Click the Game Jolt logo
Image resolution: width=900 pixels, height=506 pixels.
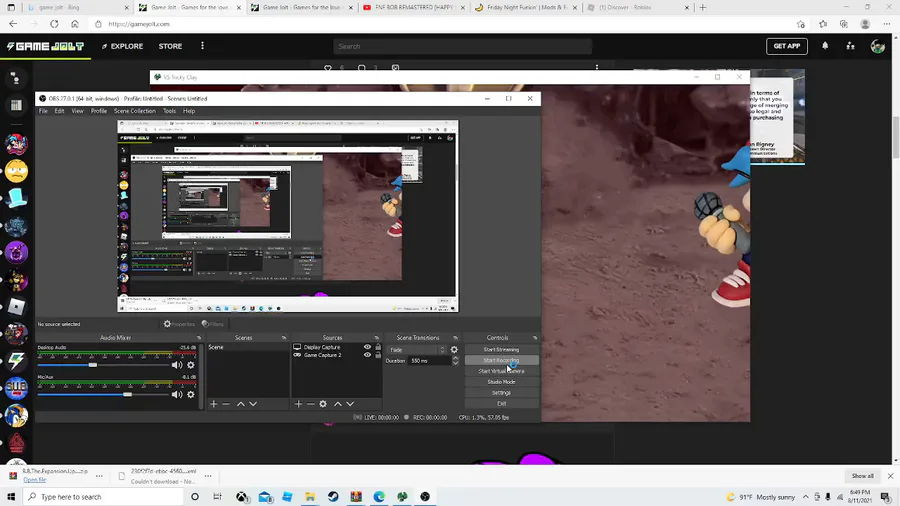pos(45,46)
